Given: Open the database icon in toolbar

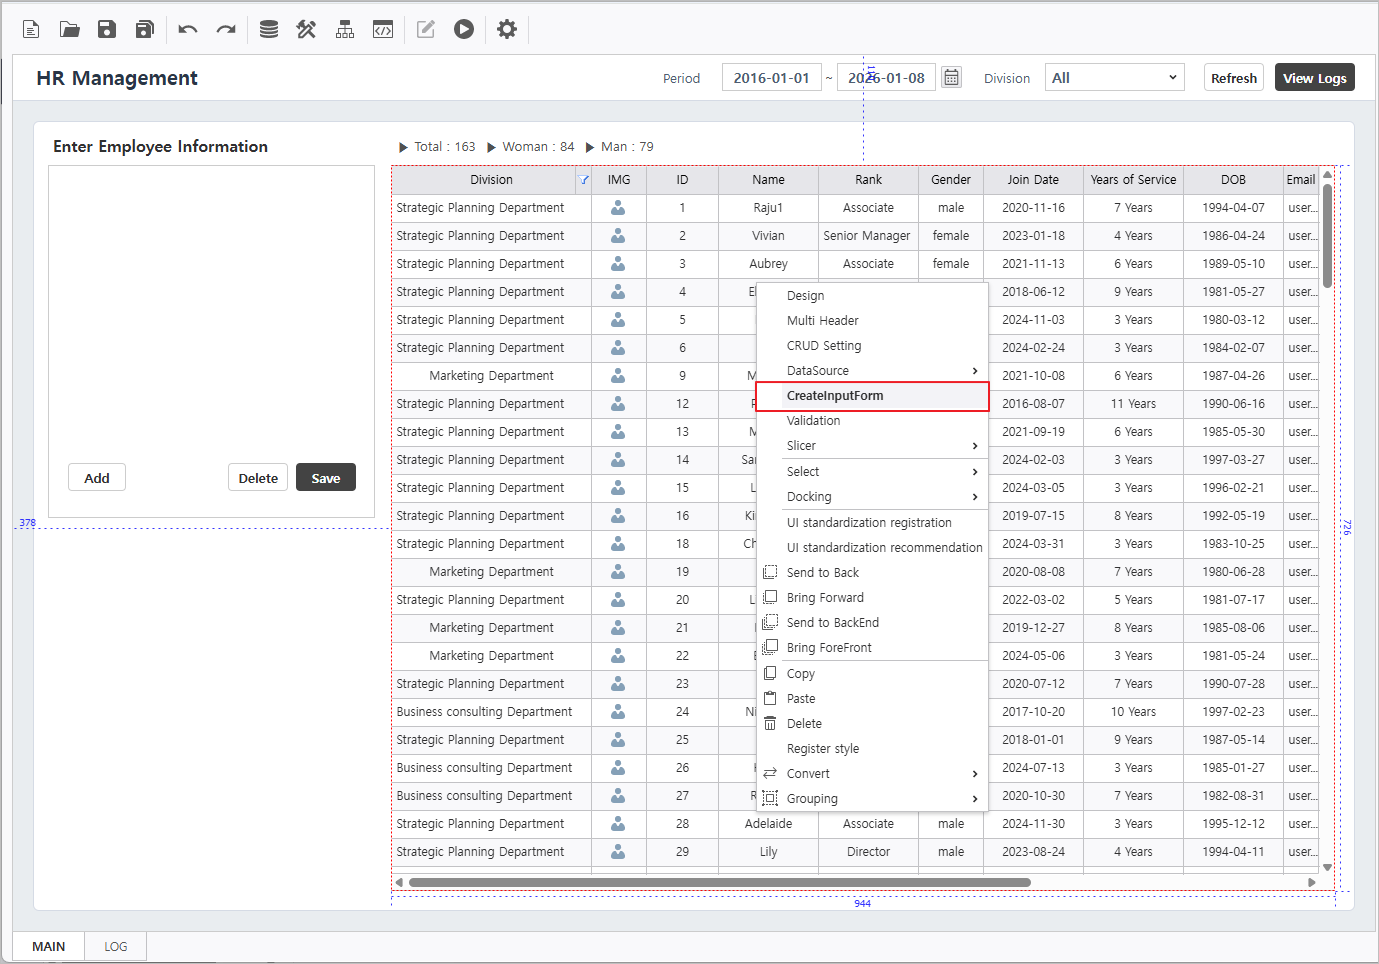Looking at the screenshot, I should coord(269,29).
